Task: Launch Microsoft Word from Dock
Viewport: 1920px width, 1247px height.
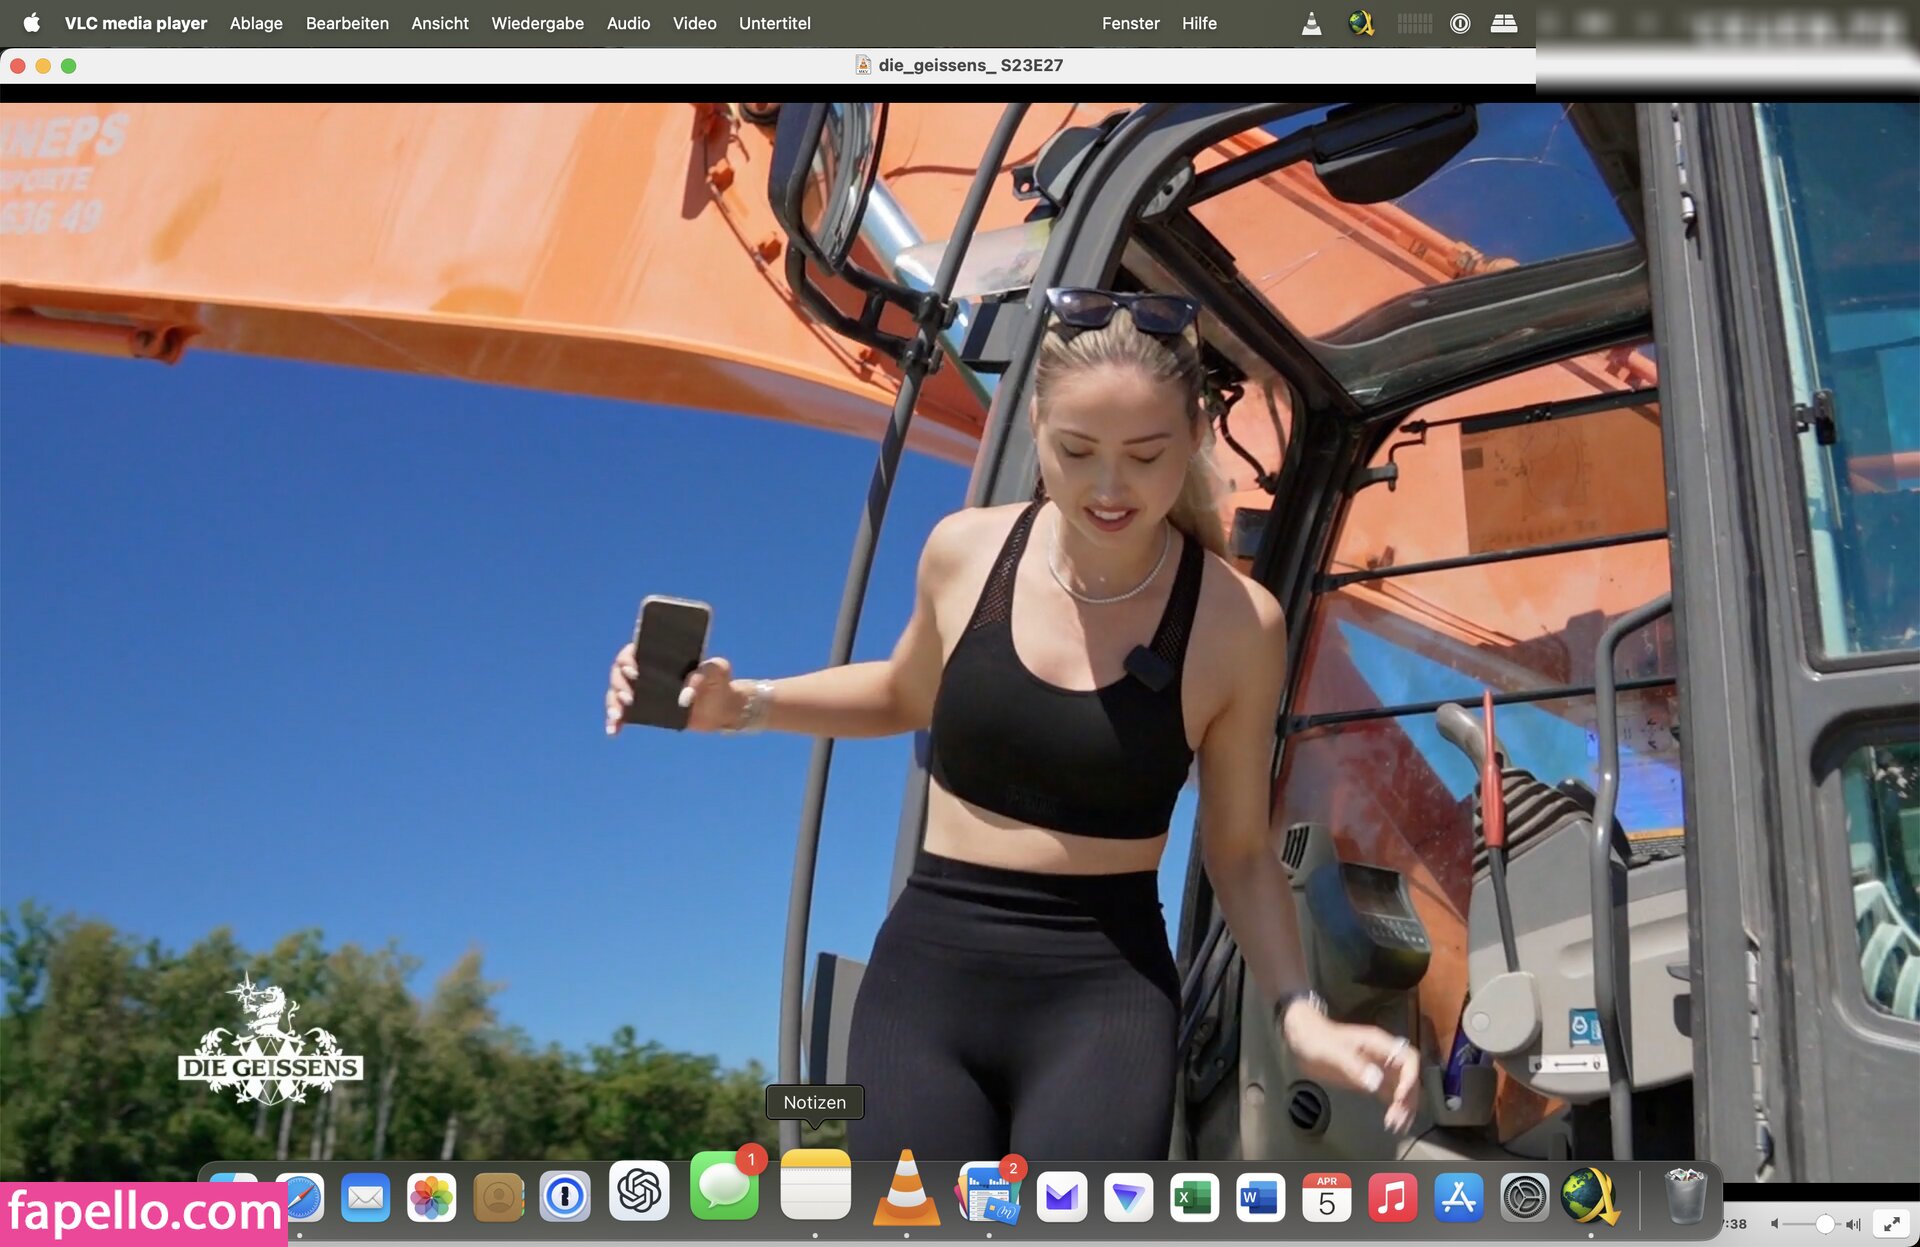Action: [1260, 1197]
